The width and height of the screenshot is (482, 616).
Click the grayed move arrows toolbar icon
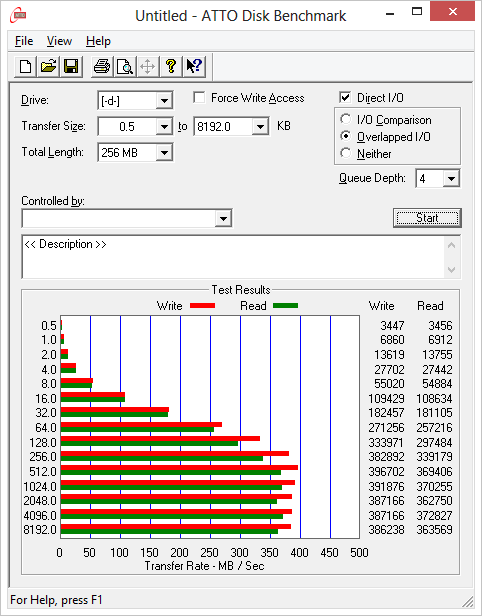(148, 66)
